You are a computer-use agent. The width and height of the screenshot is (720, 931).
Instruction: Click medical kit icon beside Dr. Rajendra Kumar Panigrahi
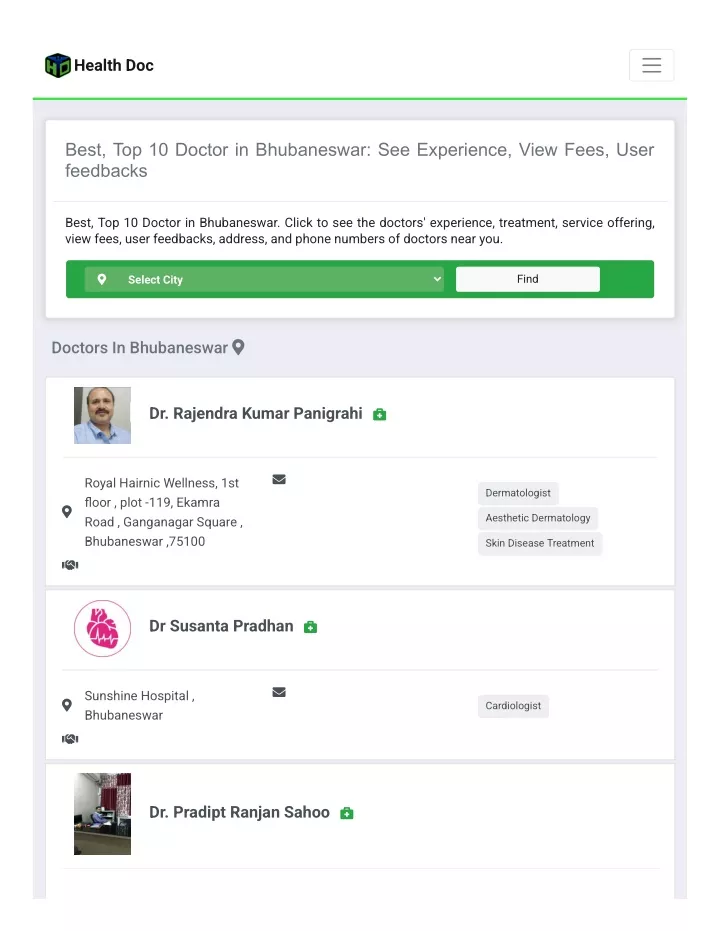(x=379, y=414)
